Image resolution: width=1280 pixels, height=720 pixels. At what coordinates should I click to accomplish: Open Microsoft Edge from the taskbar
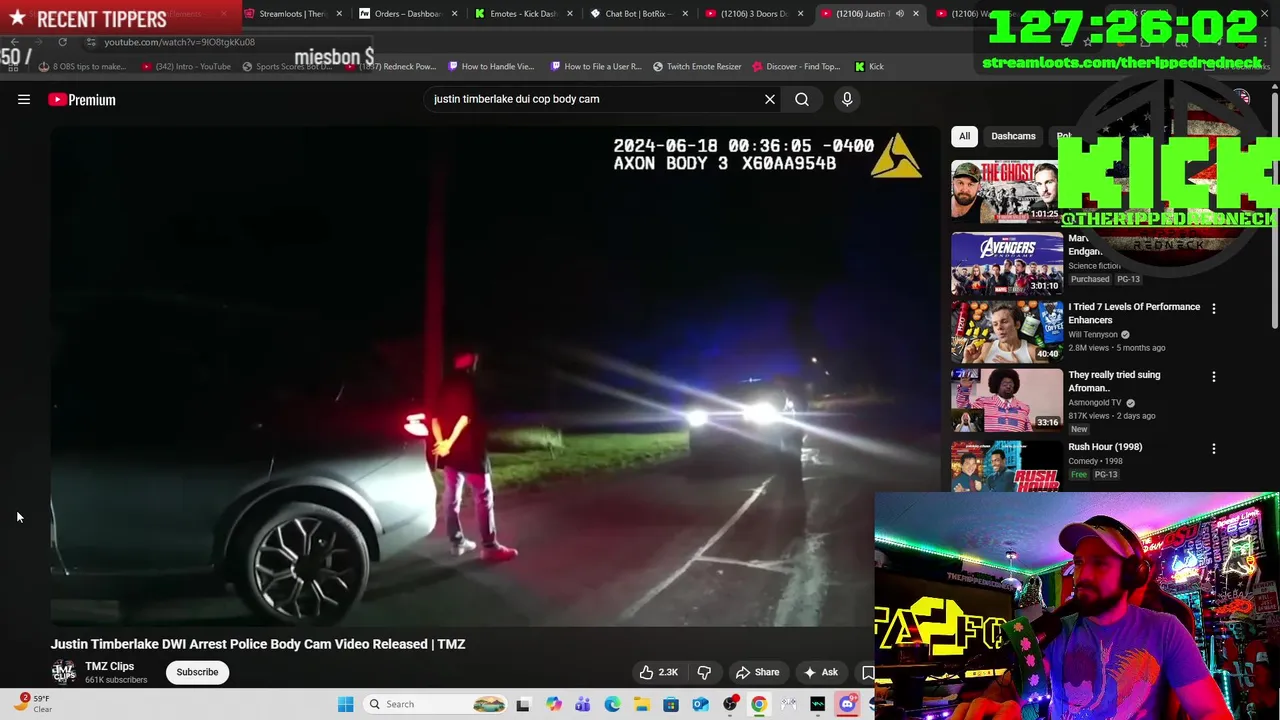pyautogui.click(x=612, y=704)
